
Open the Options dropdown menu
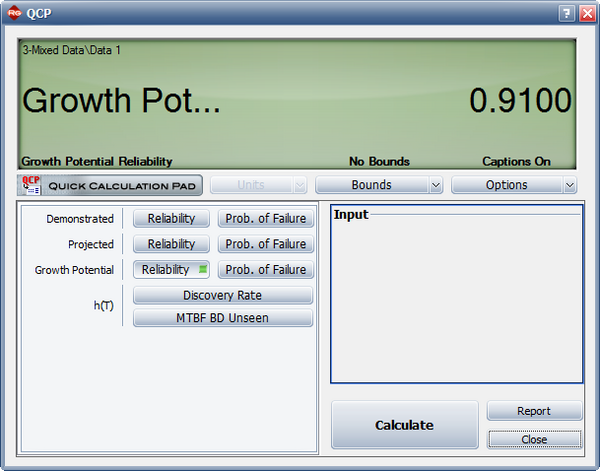click(514, 185)
